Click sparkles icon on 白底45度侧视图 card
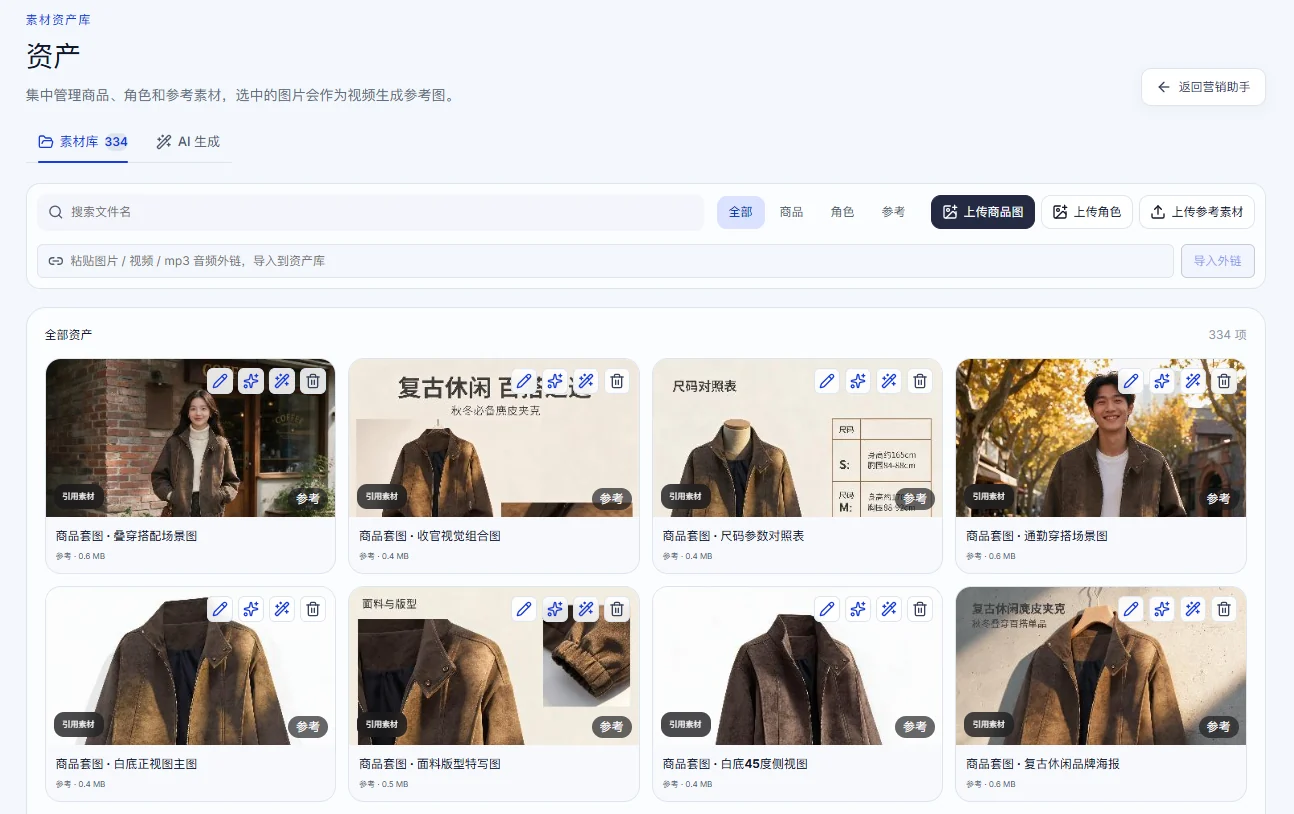Screen dimensions: 1294x814 click(x=858, y=609)
